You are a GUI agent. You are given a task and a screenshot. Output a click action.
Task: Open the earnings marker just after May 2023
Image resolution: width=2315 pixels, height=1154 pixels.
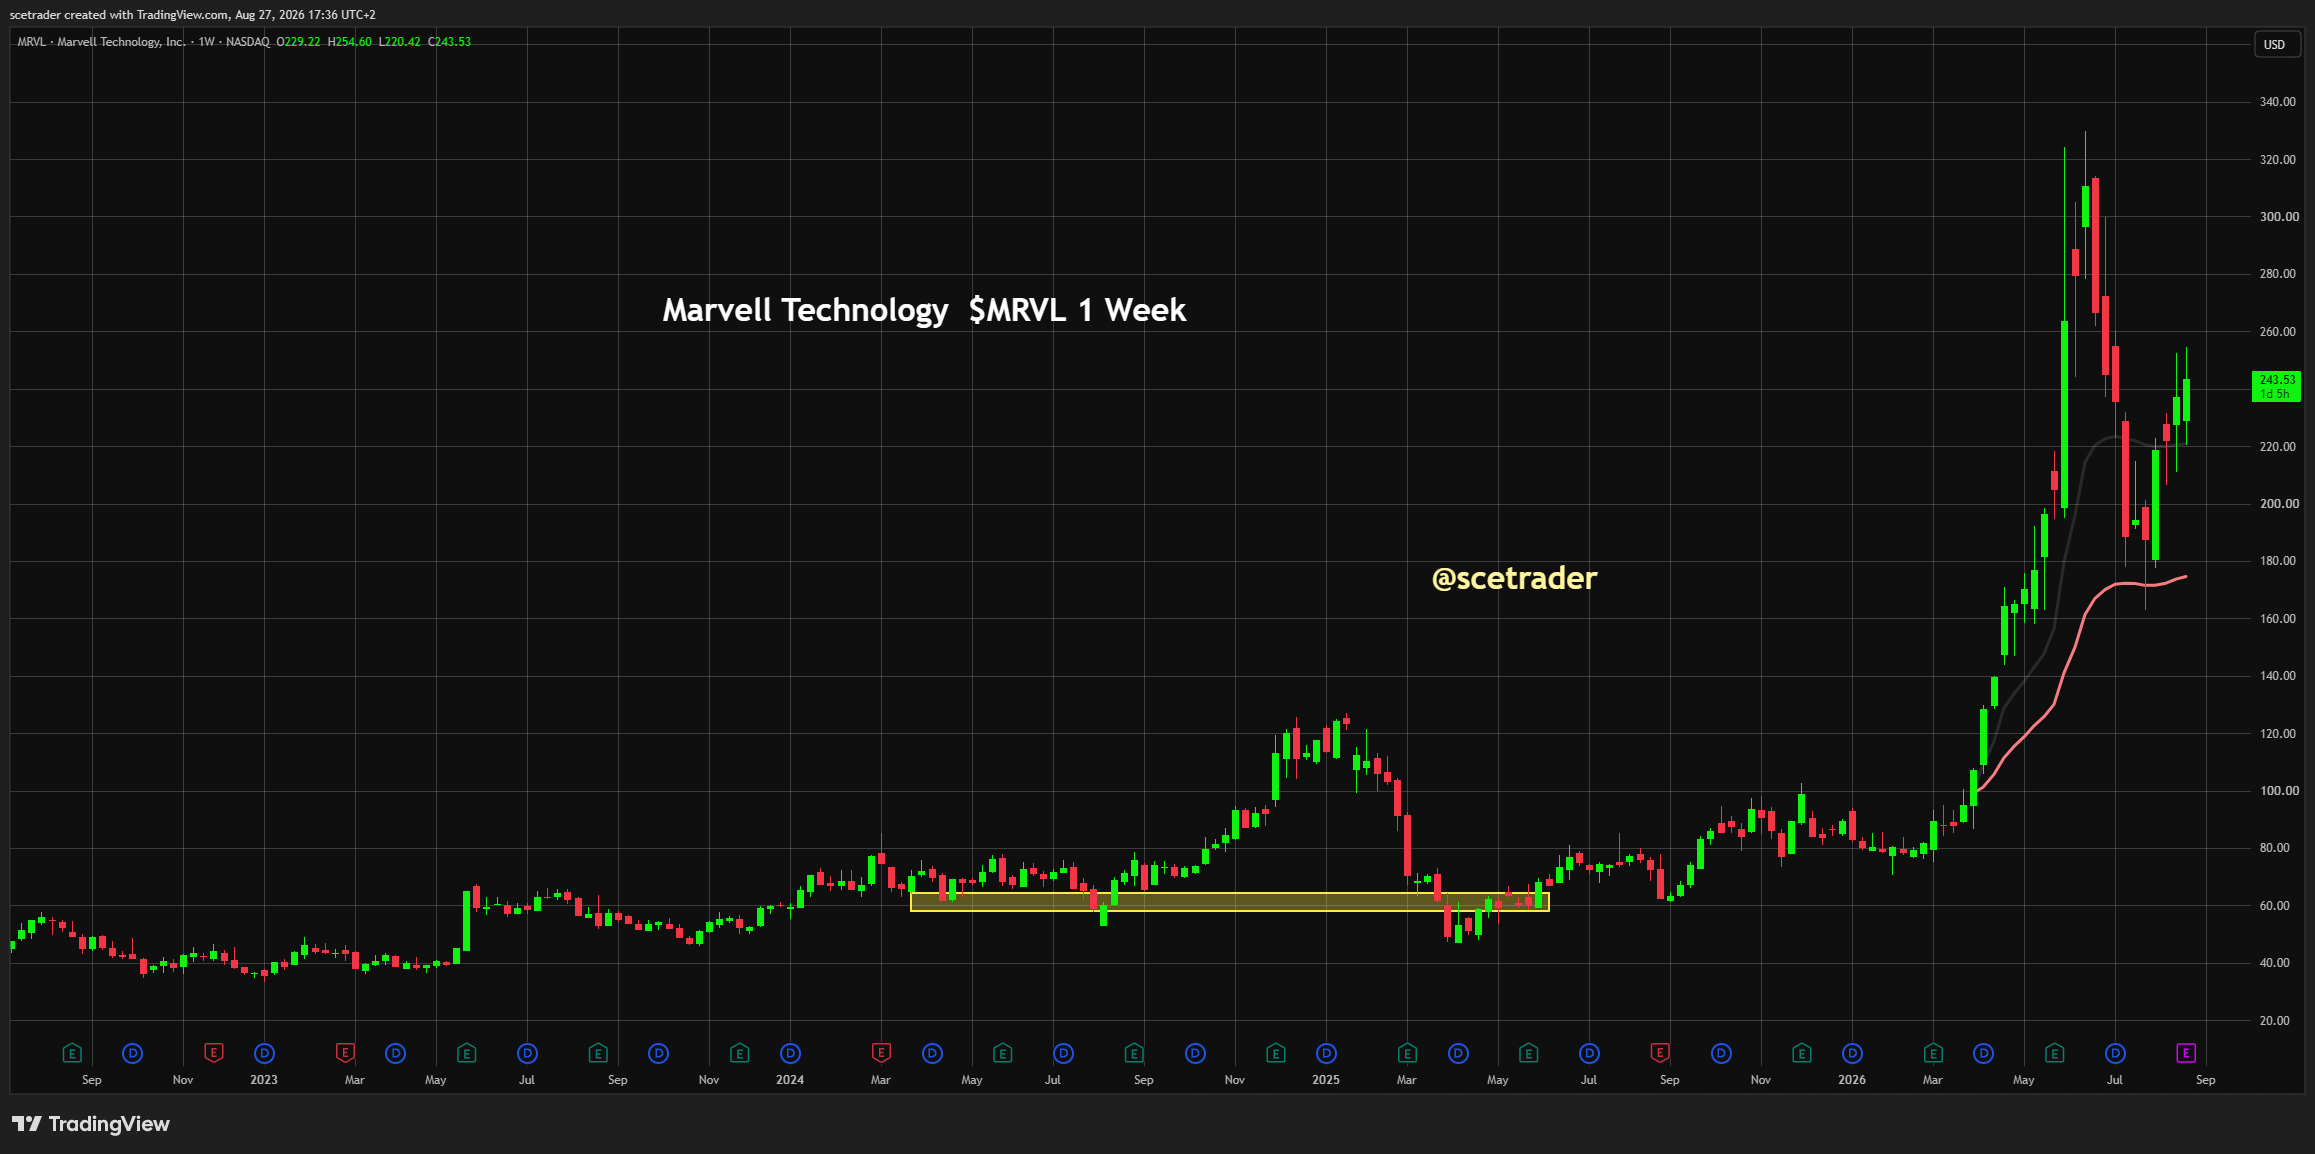[x=466, y=1053]
